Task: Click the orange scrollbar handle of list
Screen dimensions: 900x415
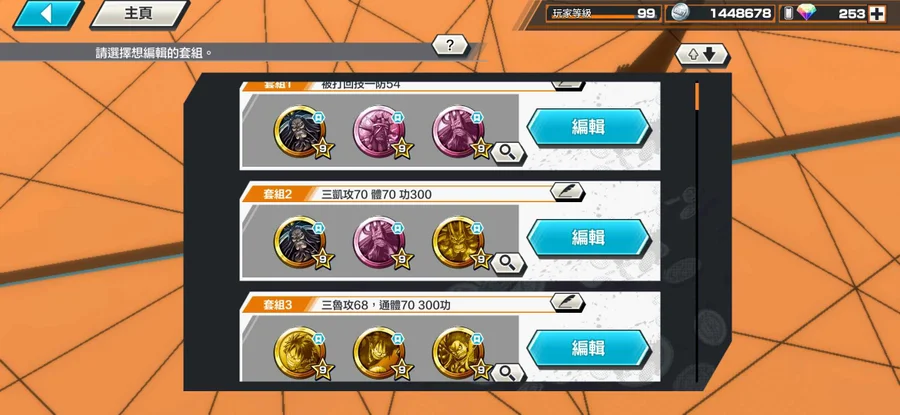Action: 697,96
